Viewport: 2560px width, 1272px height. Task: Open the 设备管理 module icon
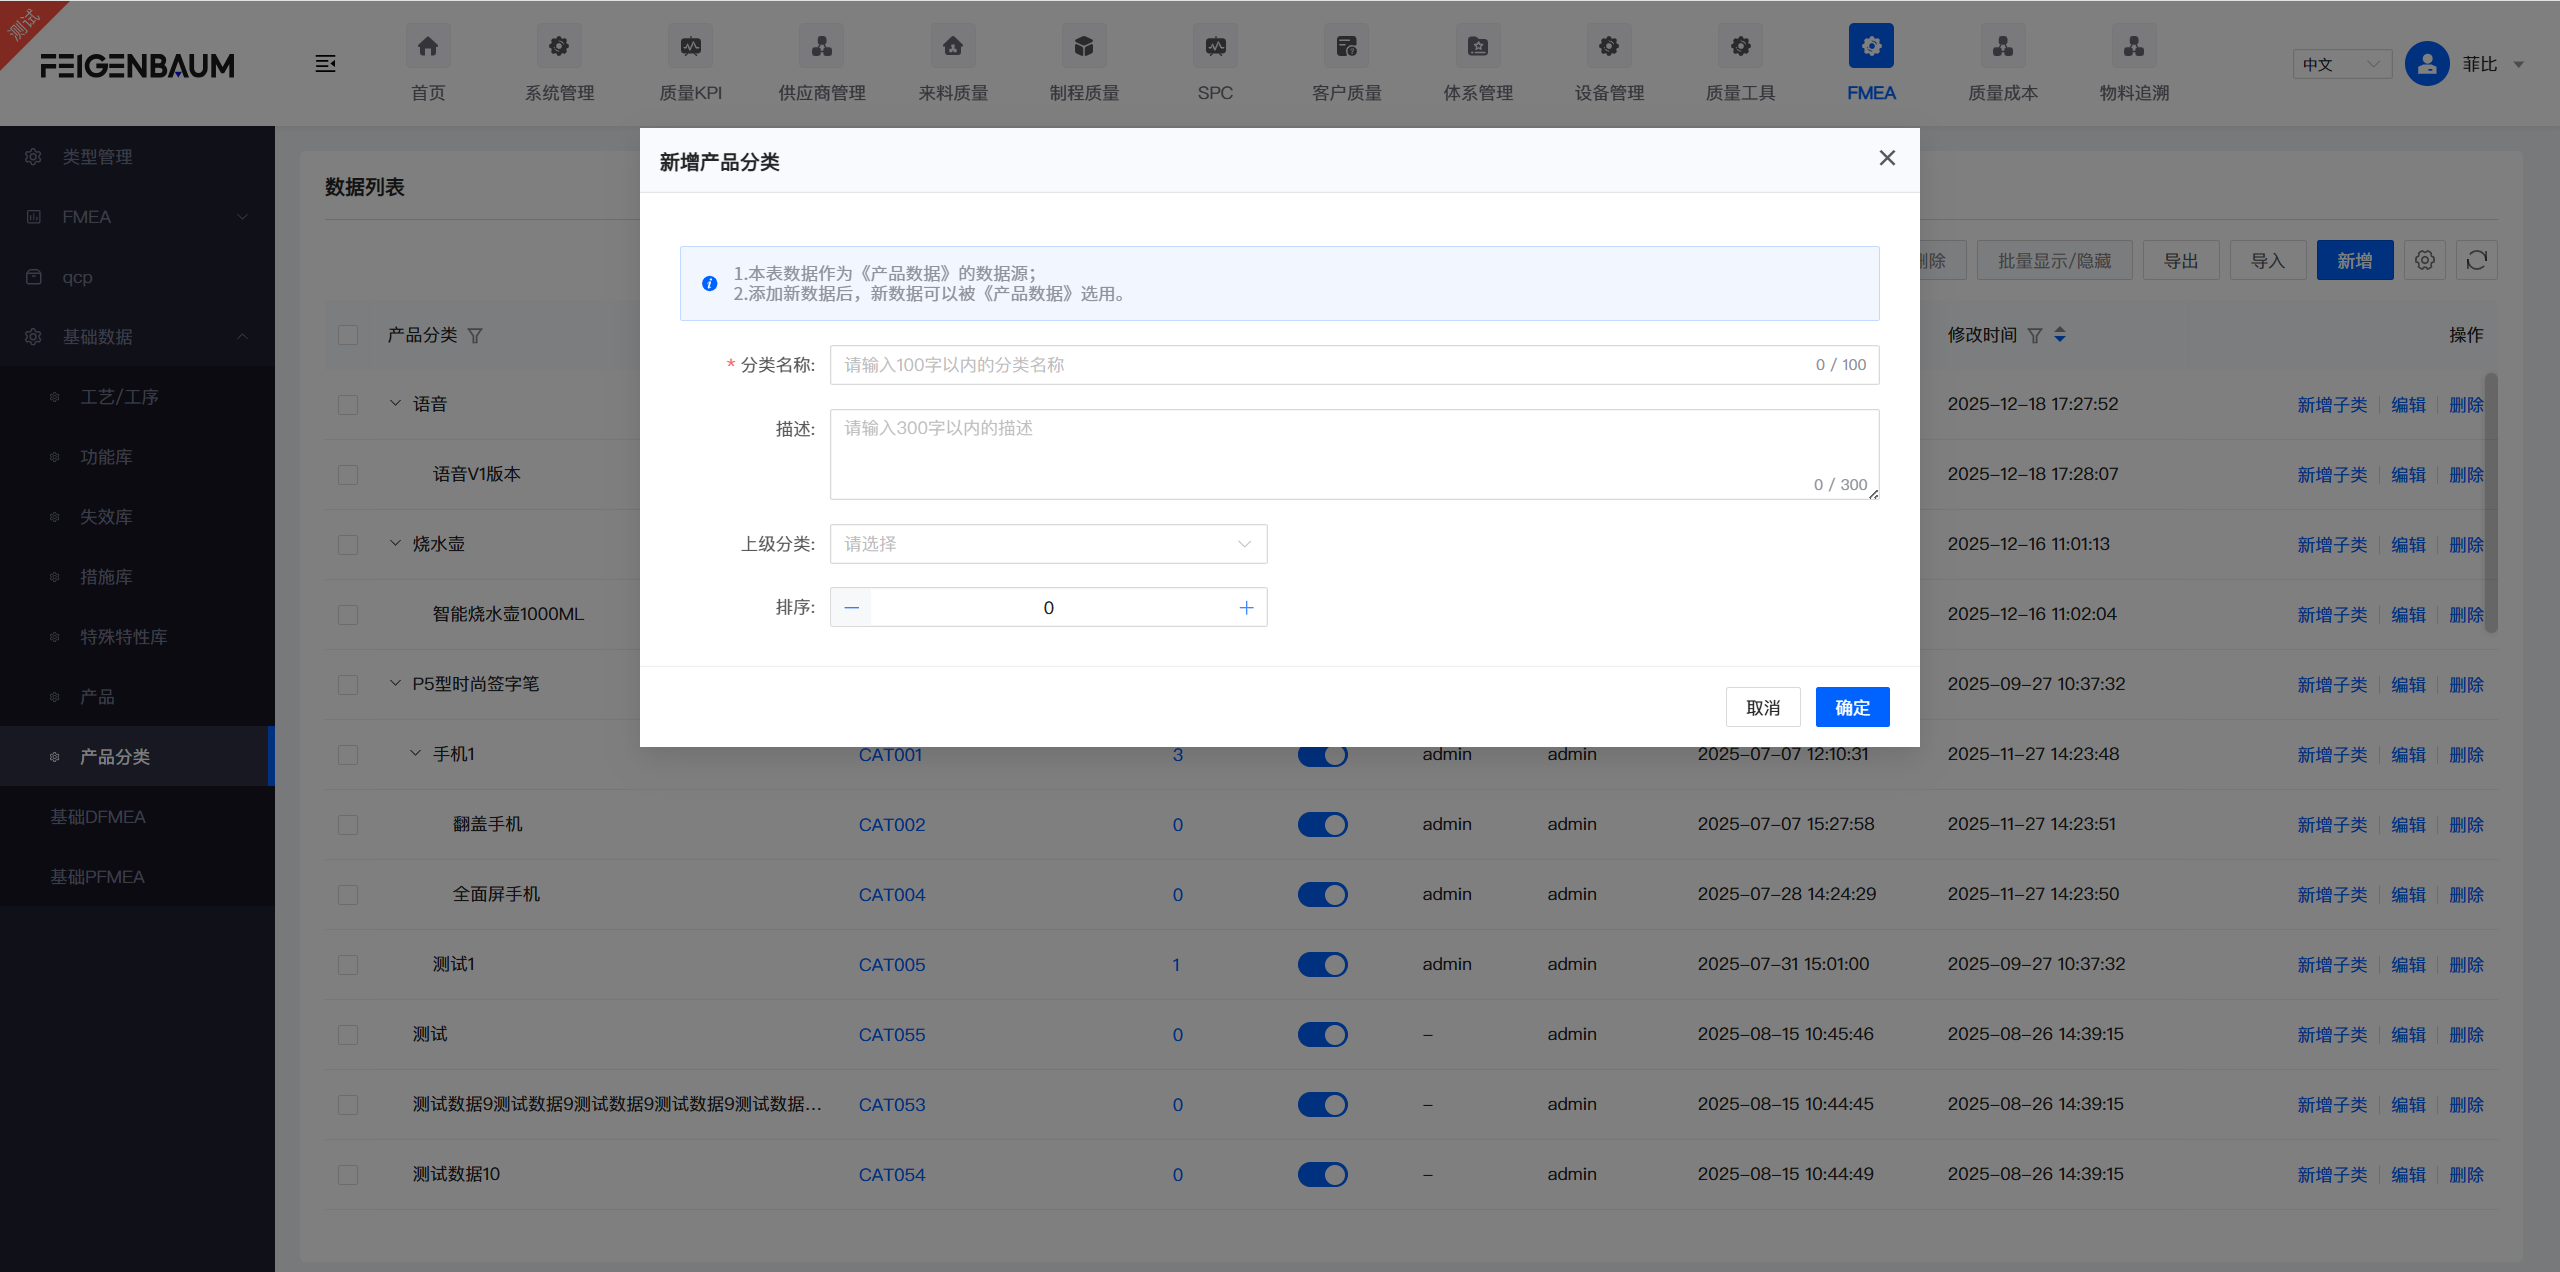[x=1608, y=46]
